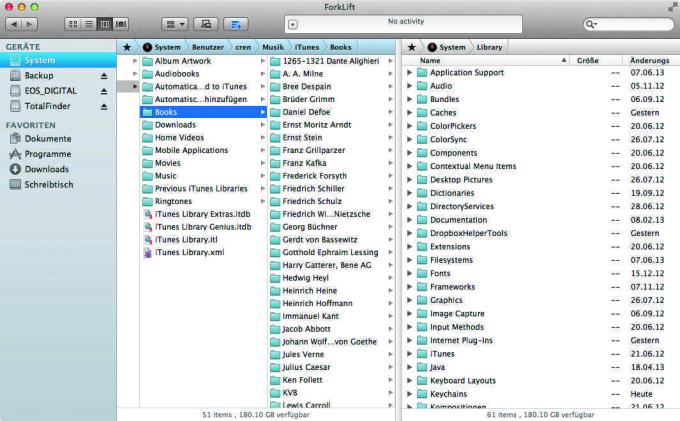Expand the Application Support folder
This screenshot has width=680, height=421.
tap(409, 72)
